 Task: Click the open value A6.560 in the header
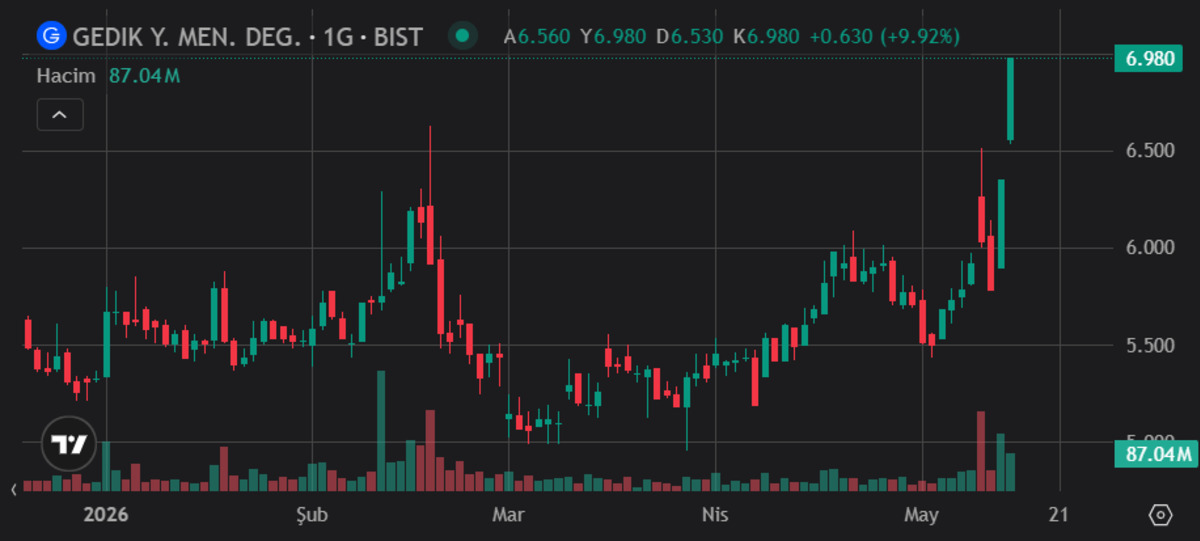pos(536,37)
